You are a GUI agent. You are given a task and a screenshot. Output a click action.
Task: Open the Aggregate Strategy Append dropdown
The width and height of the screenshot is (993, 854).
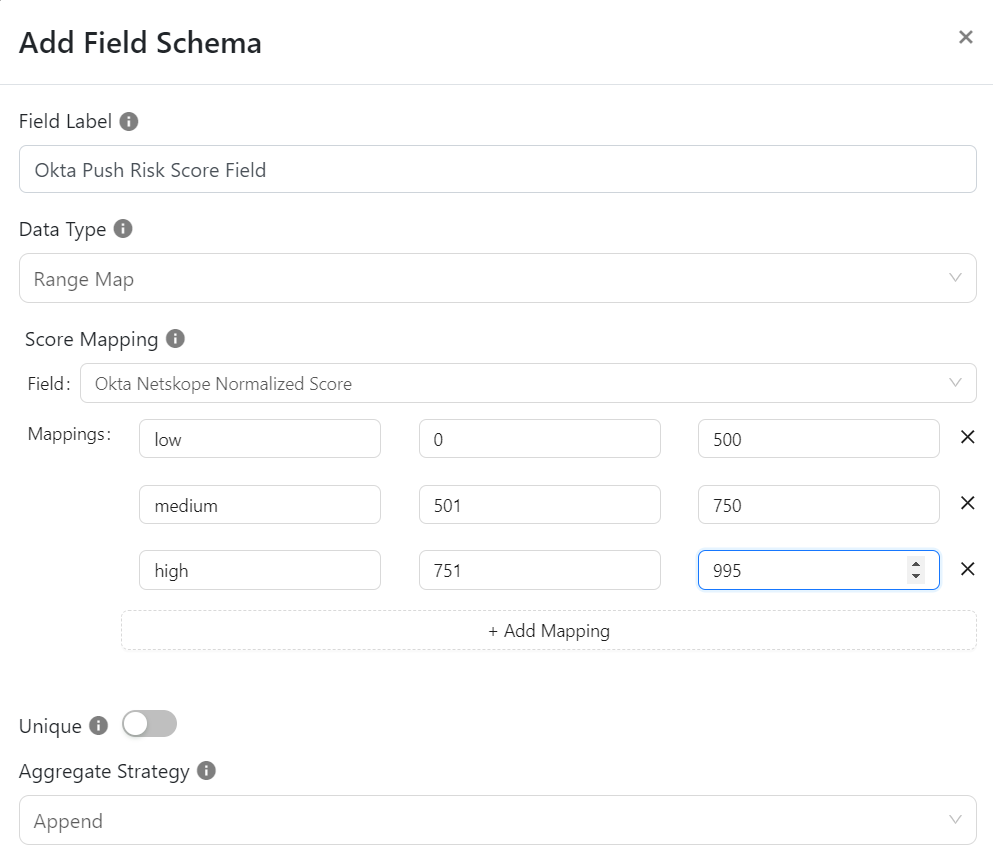pos(498,820)
